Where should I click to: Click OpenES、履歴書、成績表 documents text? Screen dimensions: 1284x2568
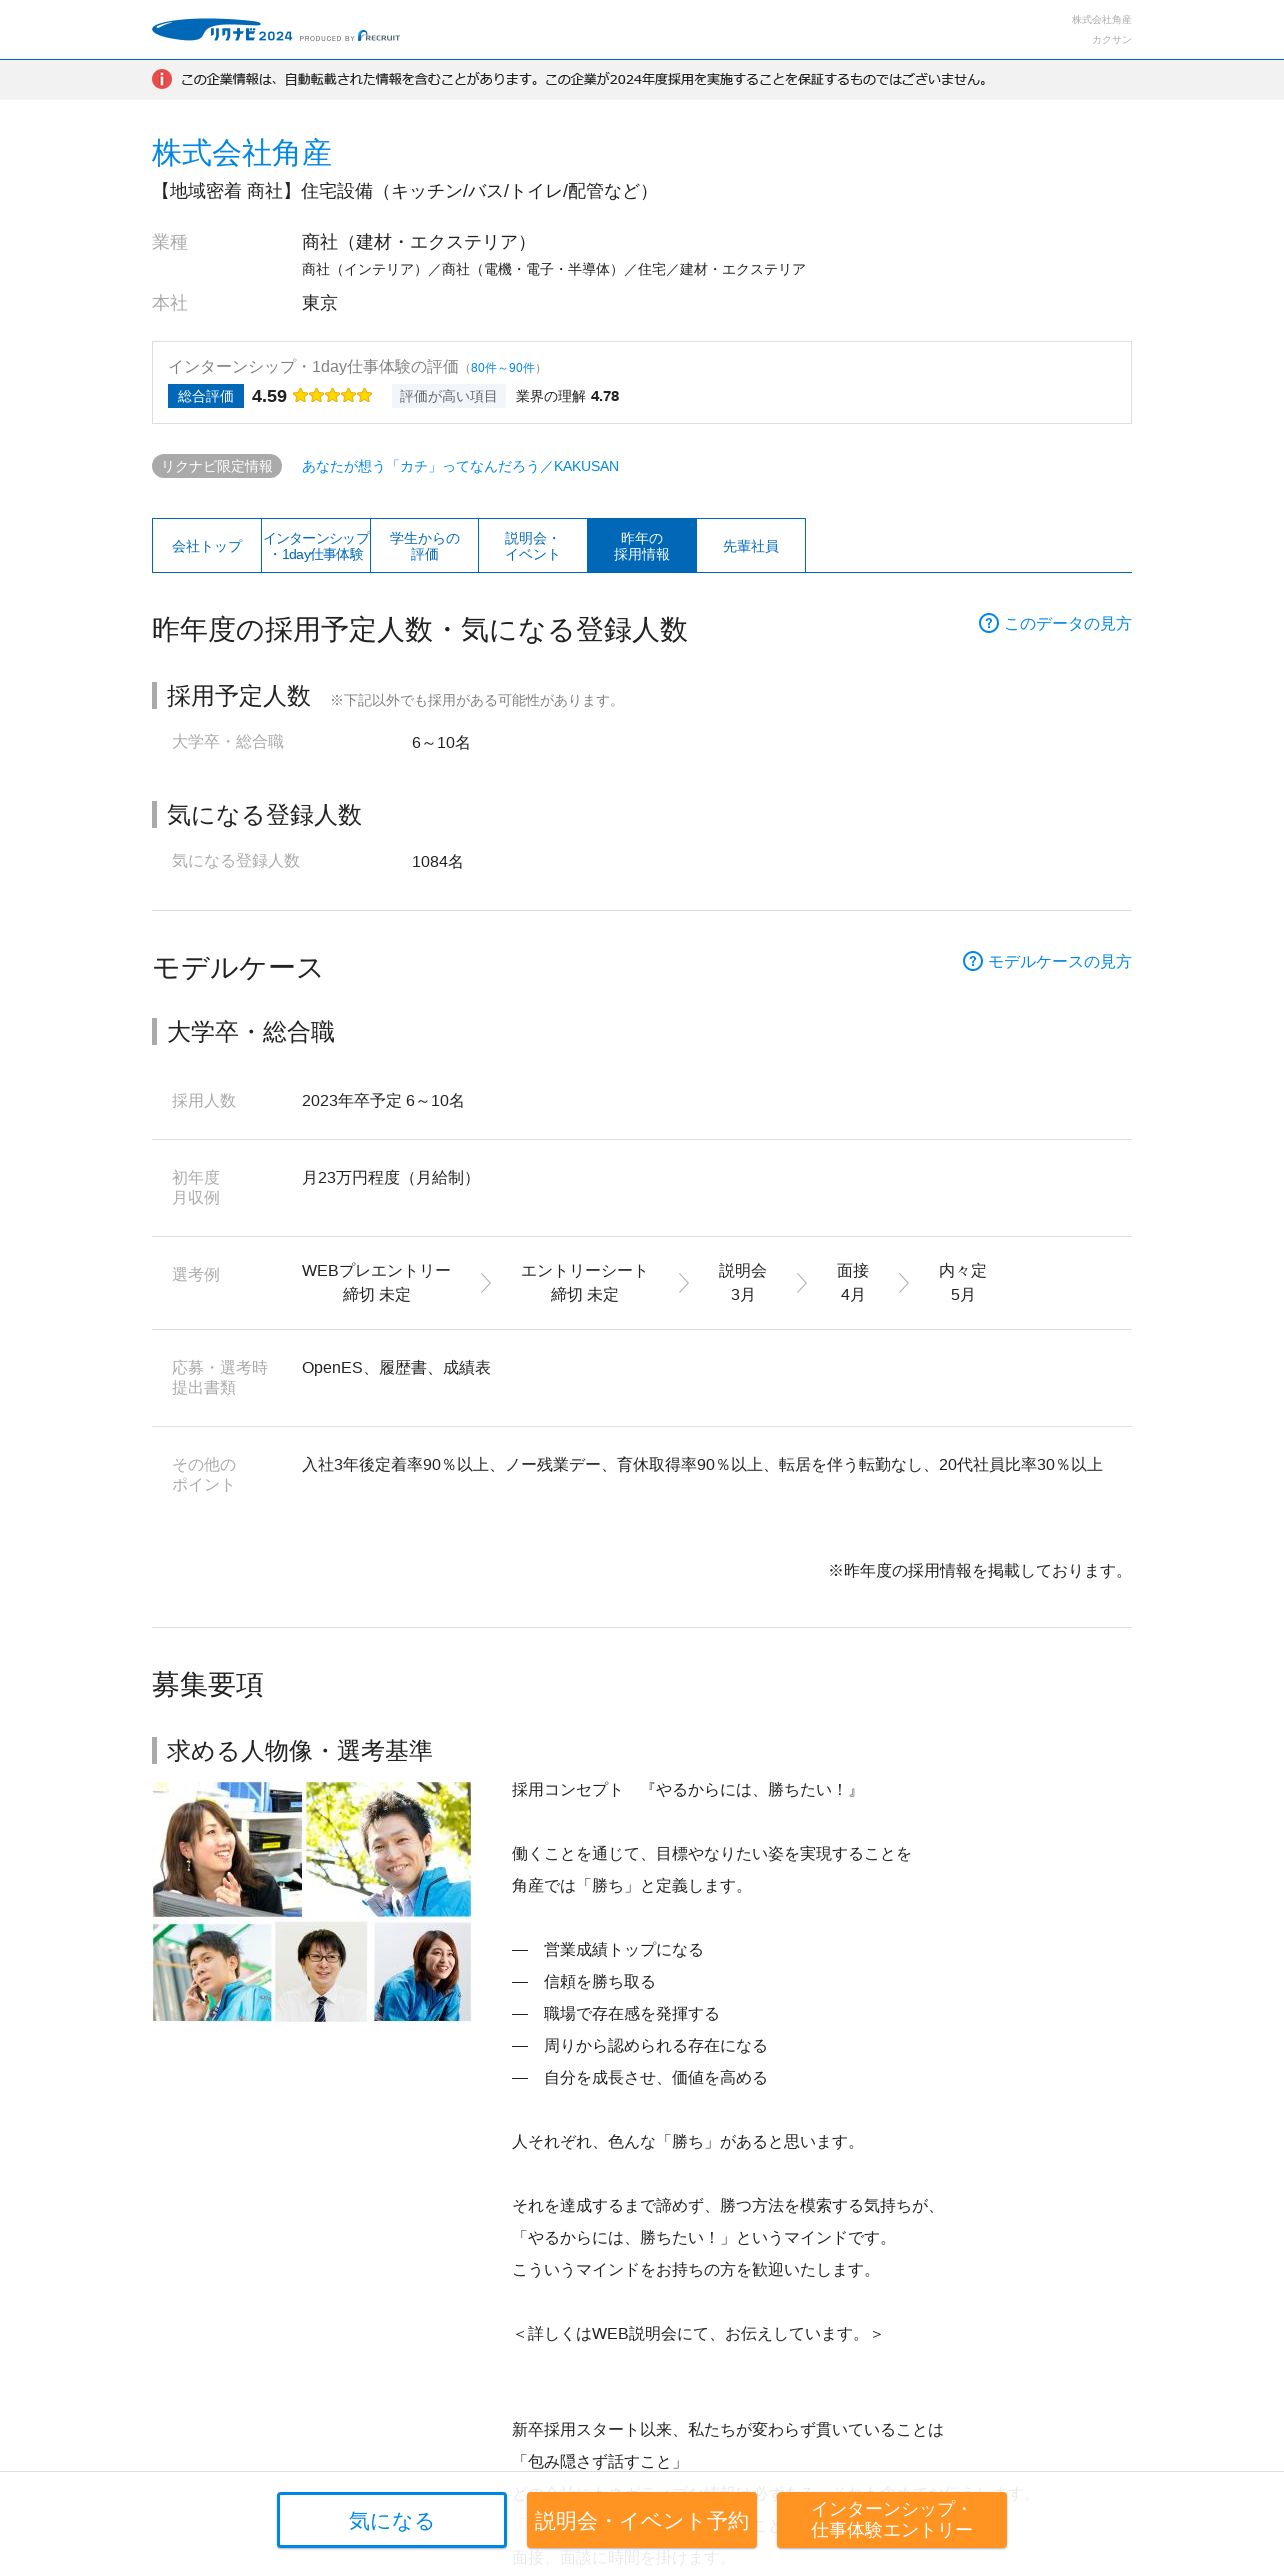coord(396,1367)
